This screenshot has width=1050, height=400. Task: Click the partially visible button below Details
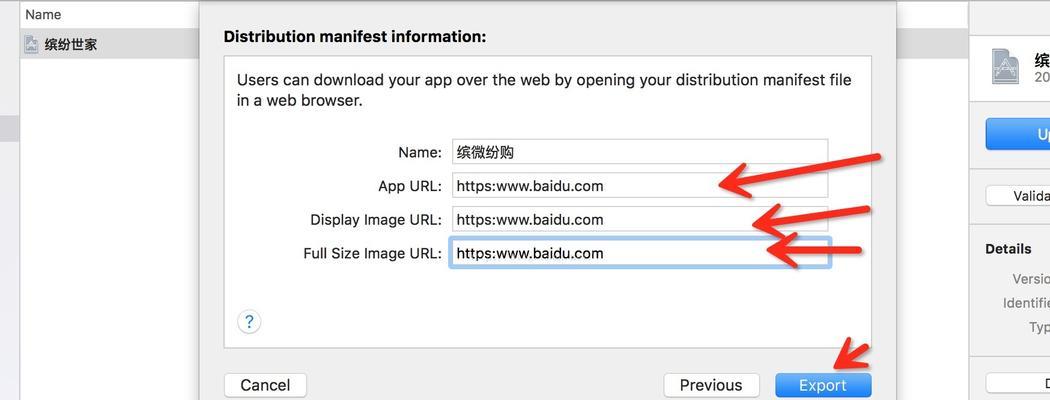(x=1017, y=383)
